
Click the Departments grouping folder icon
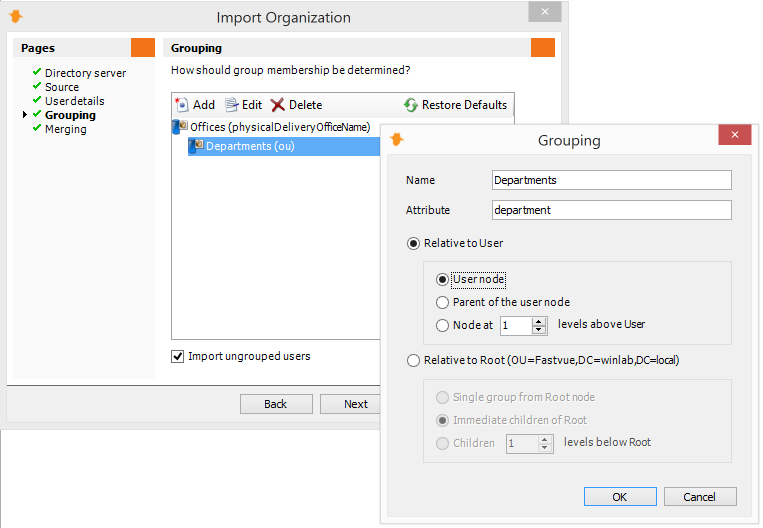coord(196,146)
